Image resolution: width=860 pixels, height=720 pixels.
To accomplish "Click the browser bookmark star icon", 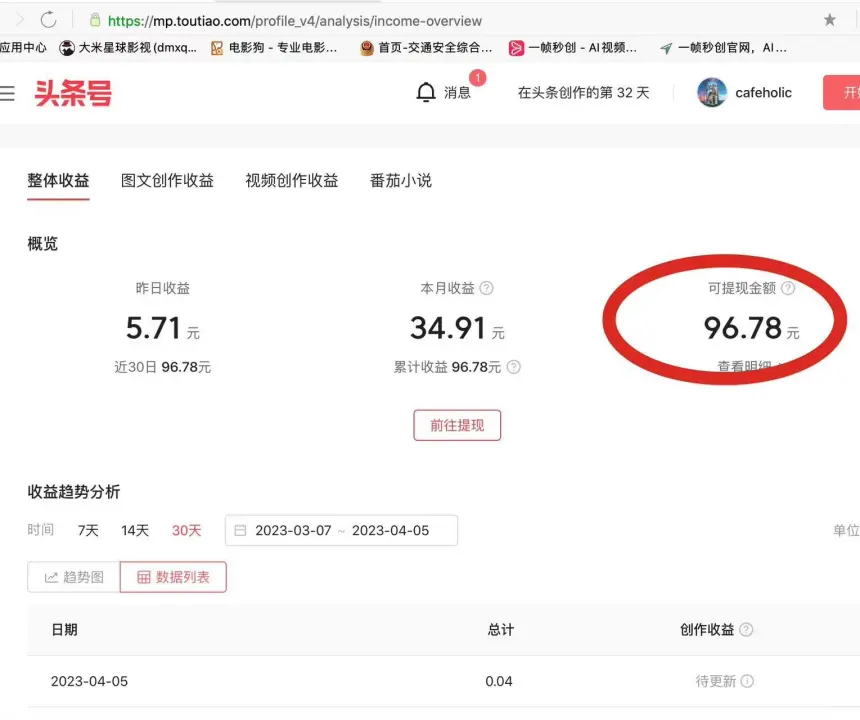I will pyautogui.click(x=829, y=19).
